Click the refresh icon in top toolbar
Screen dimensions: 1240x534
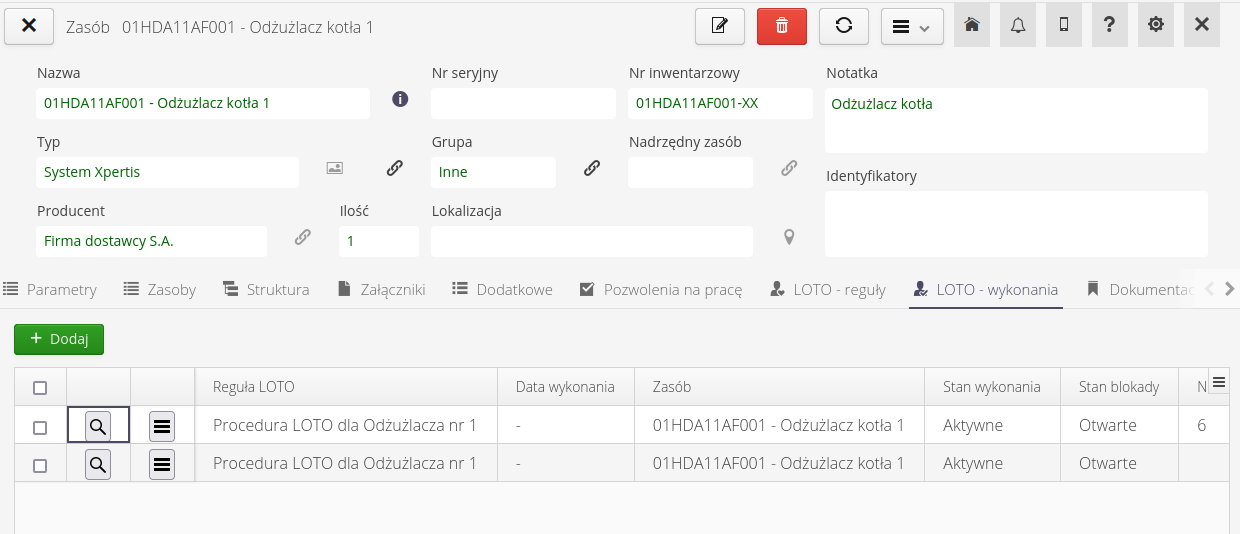coord(843,26)
